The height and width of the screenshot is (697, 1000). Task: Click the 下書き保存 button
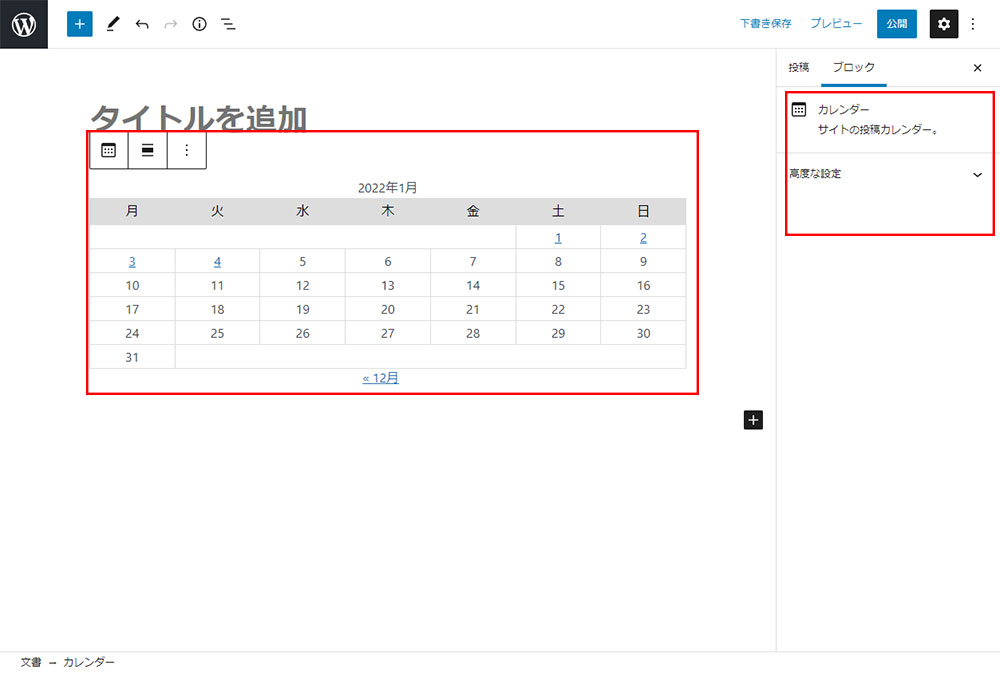(x=765, y=24)
